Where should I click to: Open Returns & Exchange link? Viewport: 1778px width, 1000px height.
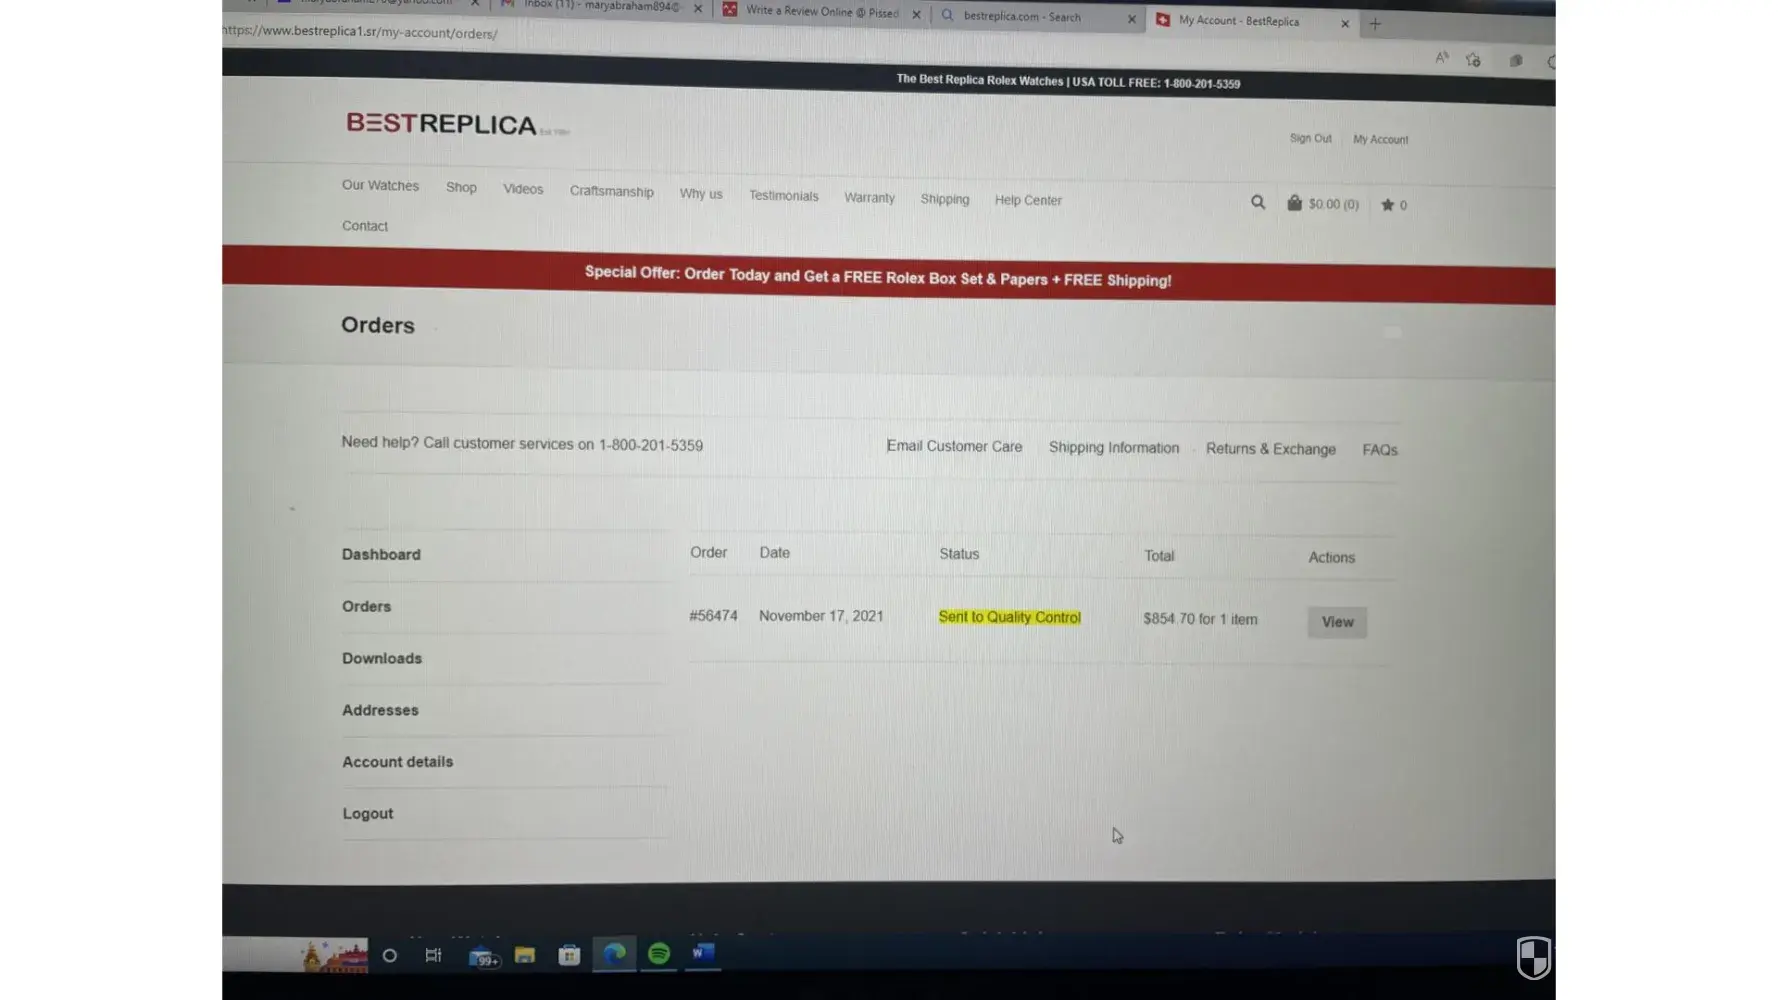coord(1271,449)
